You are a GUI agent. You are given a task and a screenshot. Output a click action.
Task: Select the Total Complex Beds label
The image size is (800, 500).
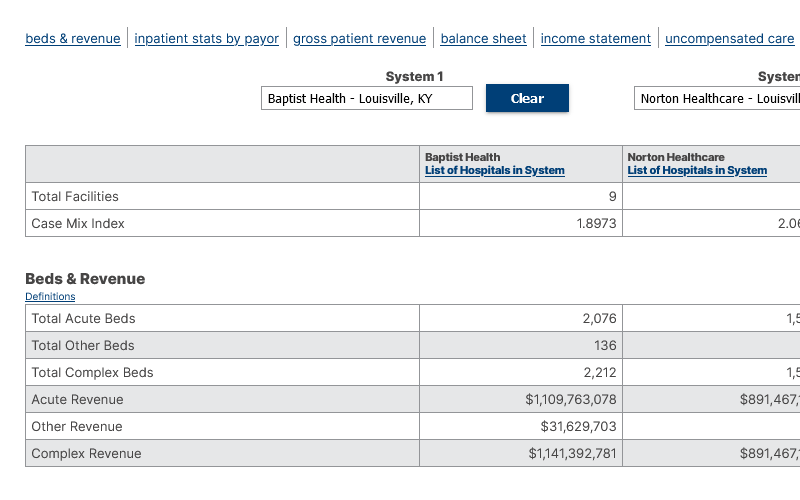pyautogui.click(x=92, y=372)
